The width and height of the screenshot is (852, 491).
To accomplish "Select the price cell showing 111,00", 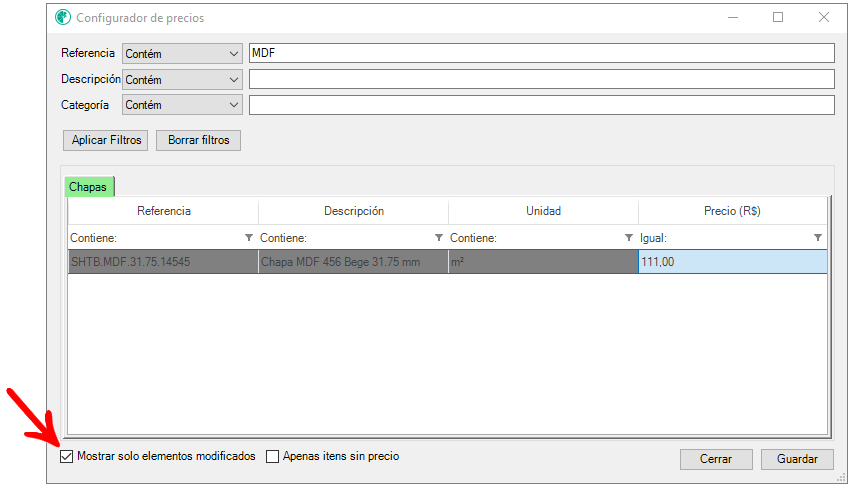I will pos(732,262).
